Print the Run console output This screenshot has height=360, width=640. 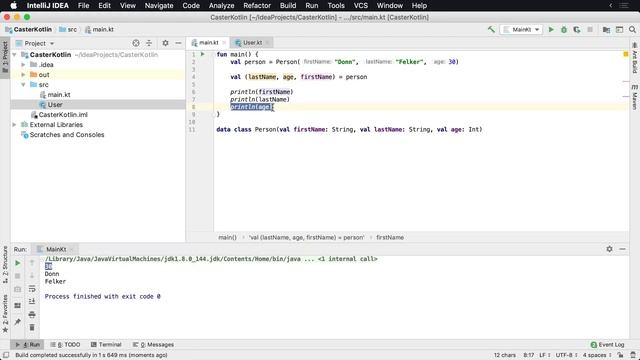pyautogui.click(x=32, y=315)
